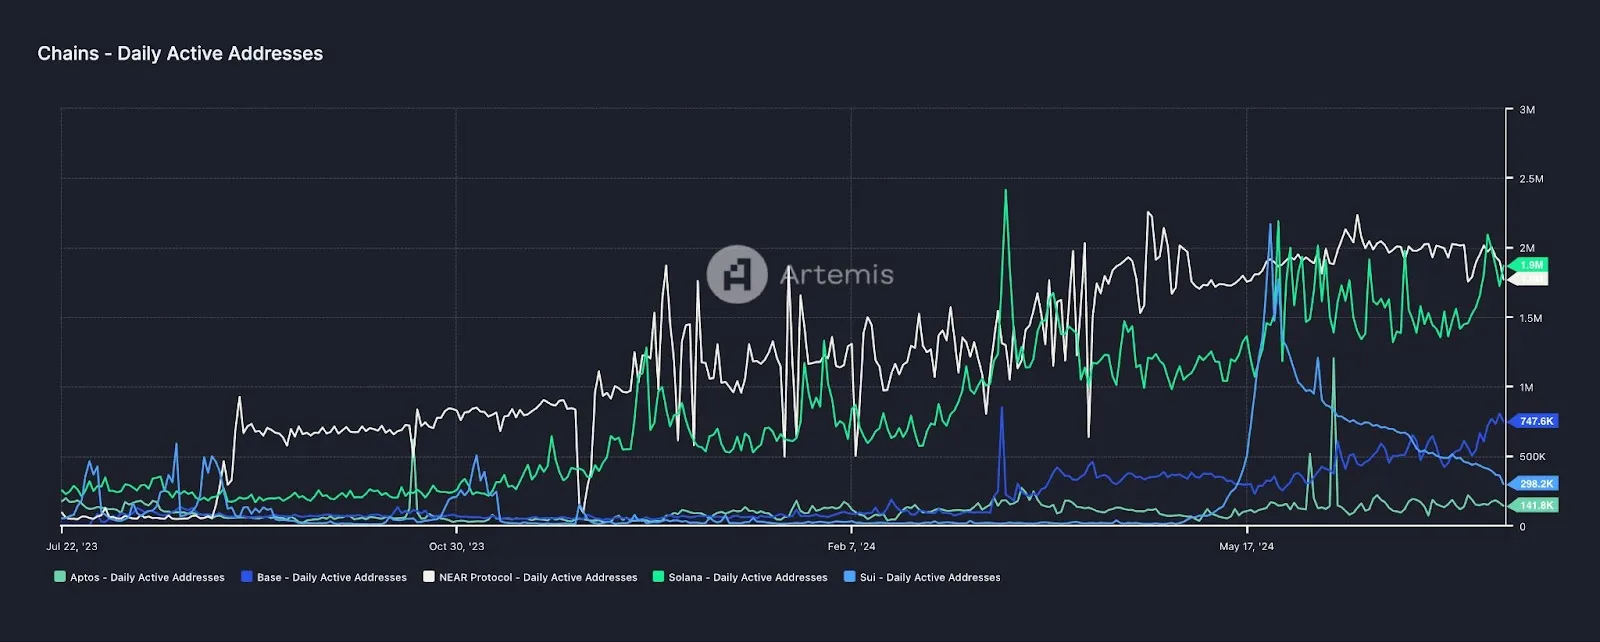1600x642 pixels.
Task: Toggle Sui - Daily Active Addresses legend
Action: click(x=929, y=577)
